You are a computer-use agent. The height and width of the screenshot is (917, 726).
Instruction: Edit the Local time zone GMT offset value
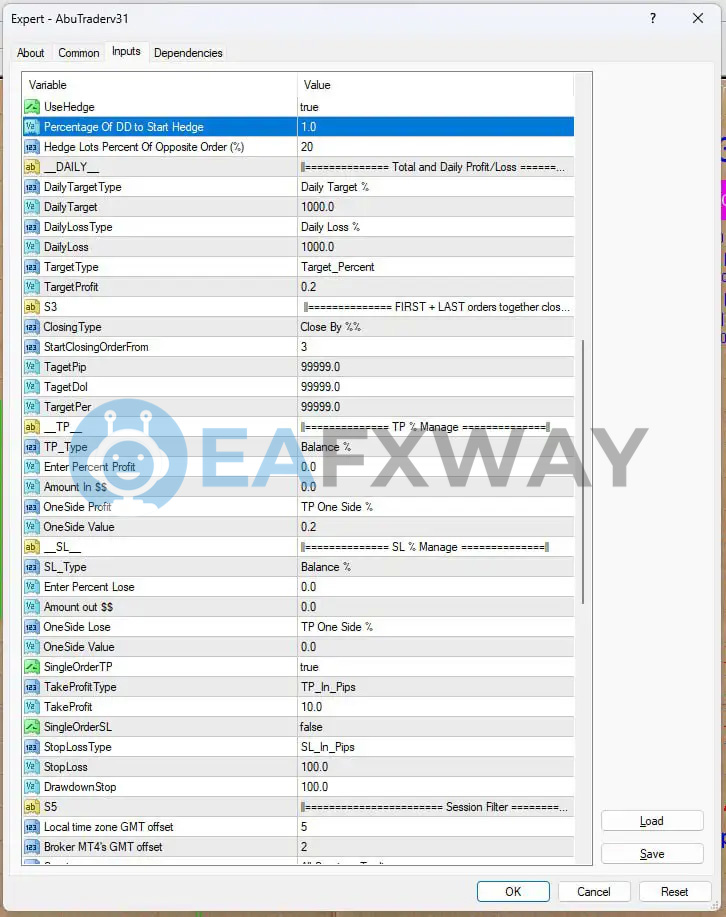435,826
